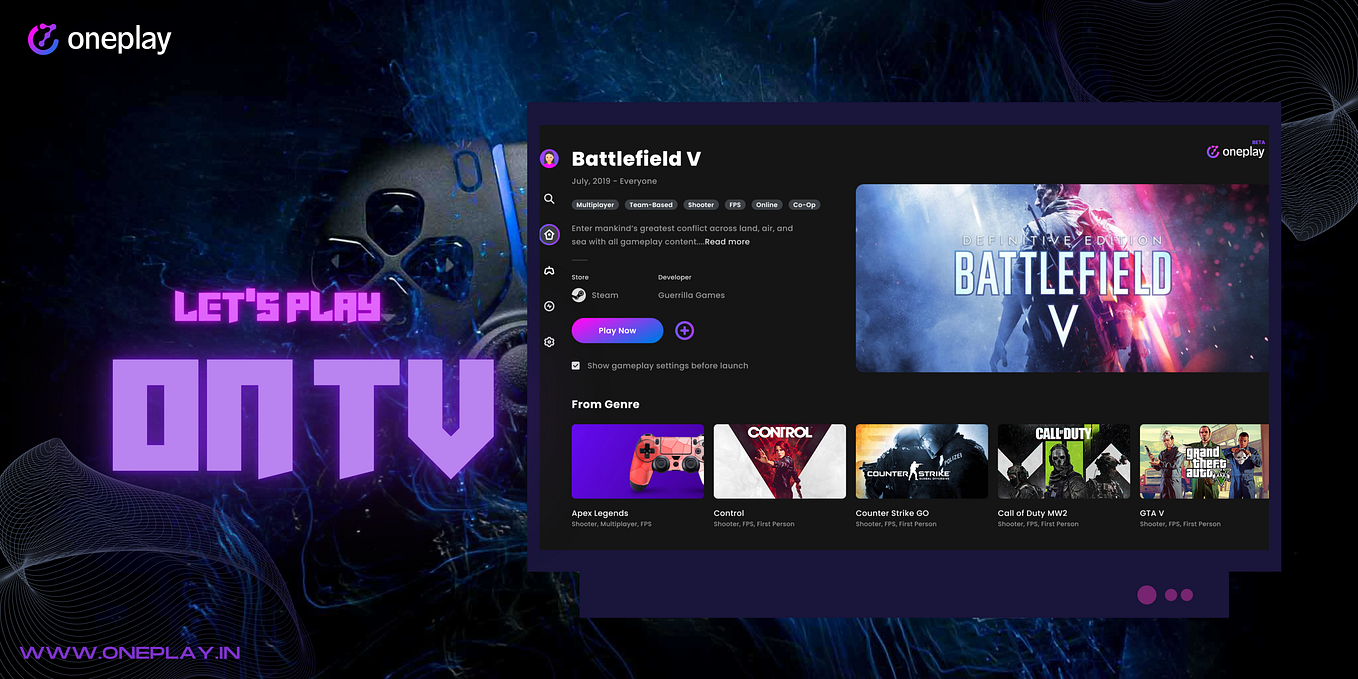Click the oneplay BETA logo top right
Screen dimensions: 1358x679
tap(1236, 150)
